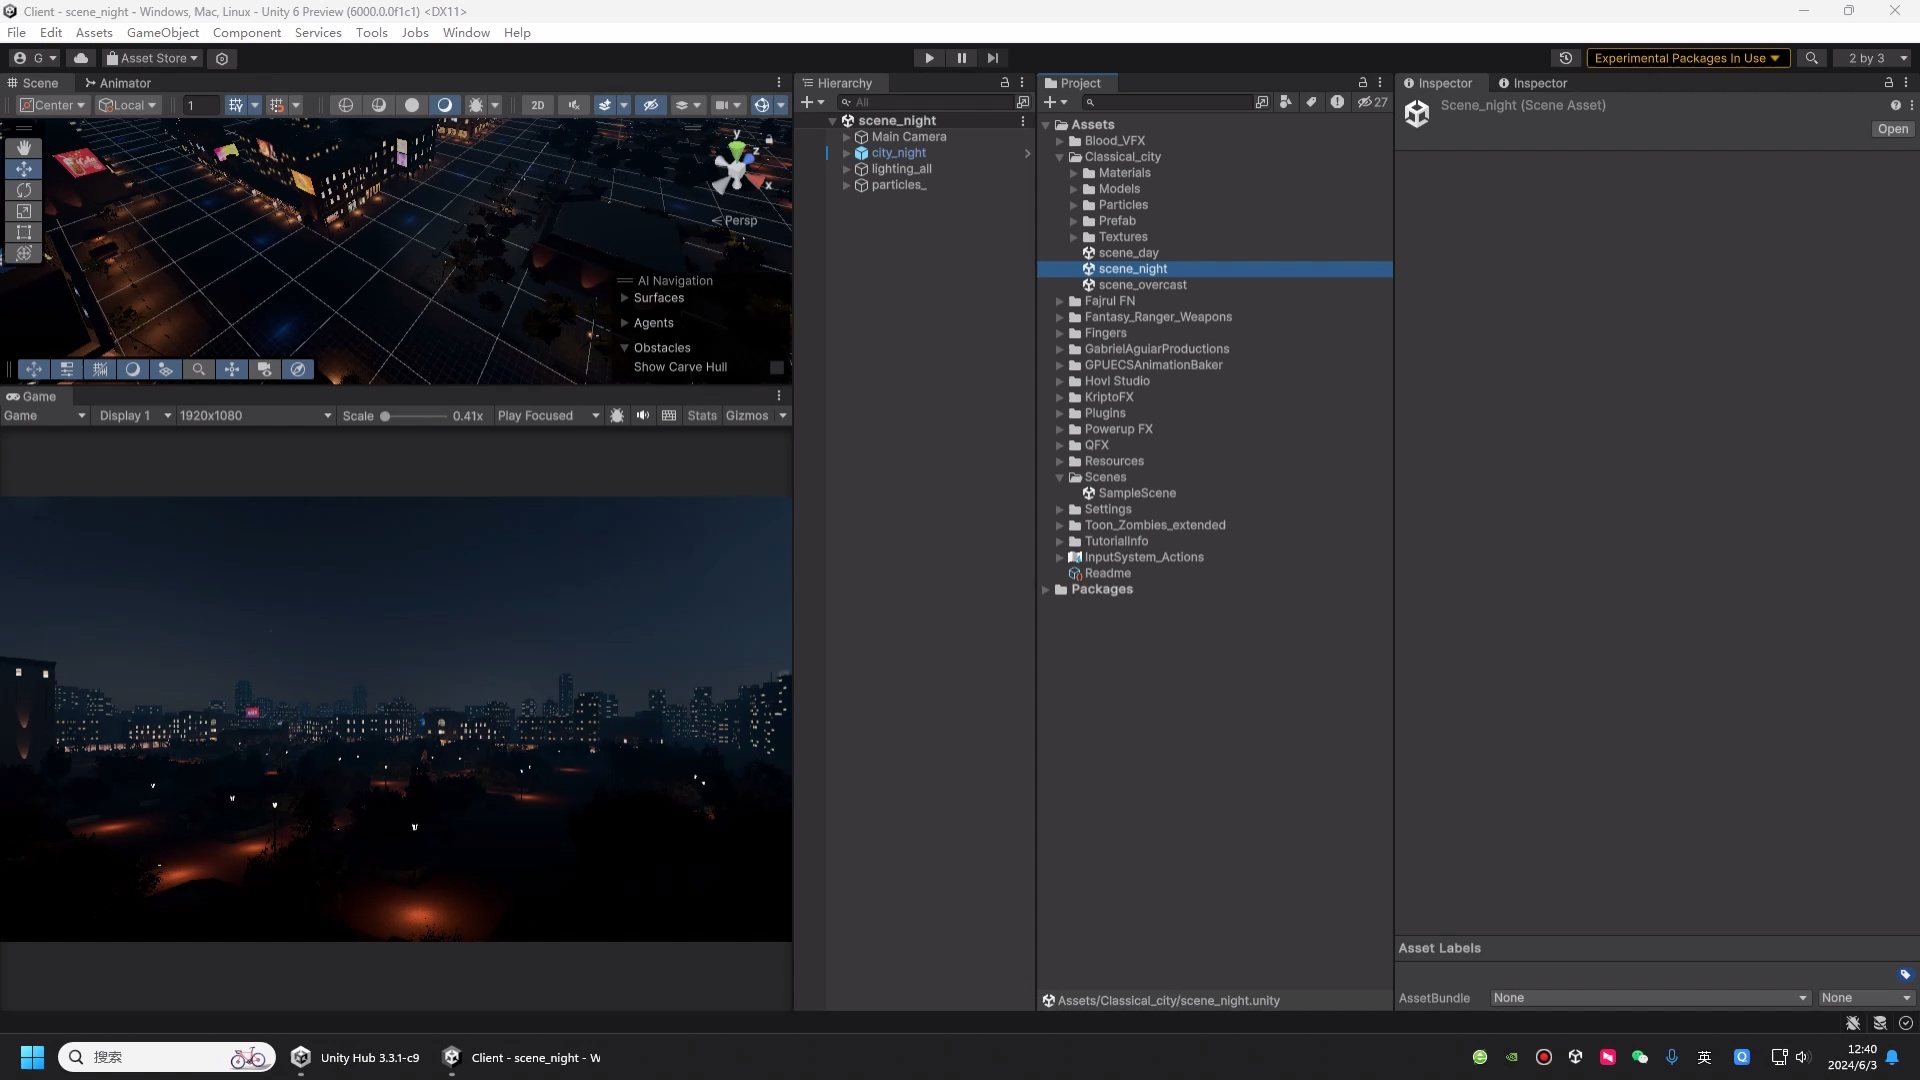Click the Open button in the Inspector

tap(1893, 129)
